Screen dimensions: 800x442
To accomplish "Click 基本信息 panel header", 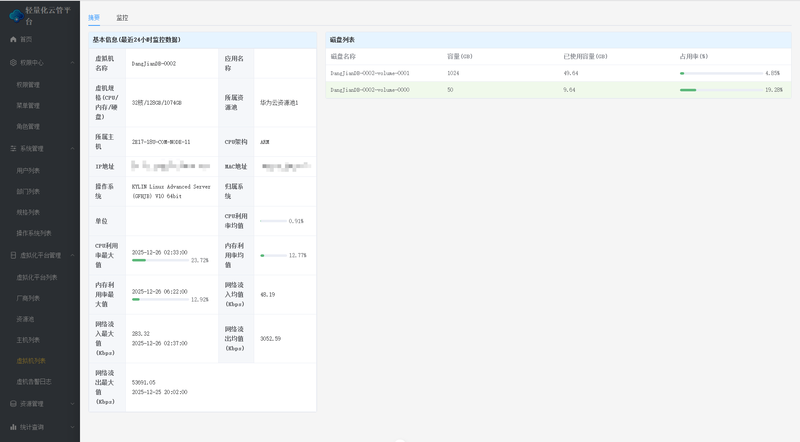I will (x=203, y=40).
